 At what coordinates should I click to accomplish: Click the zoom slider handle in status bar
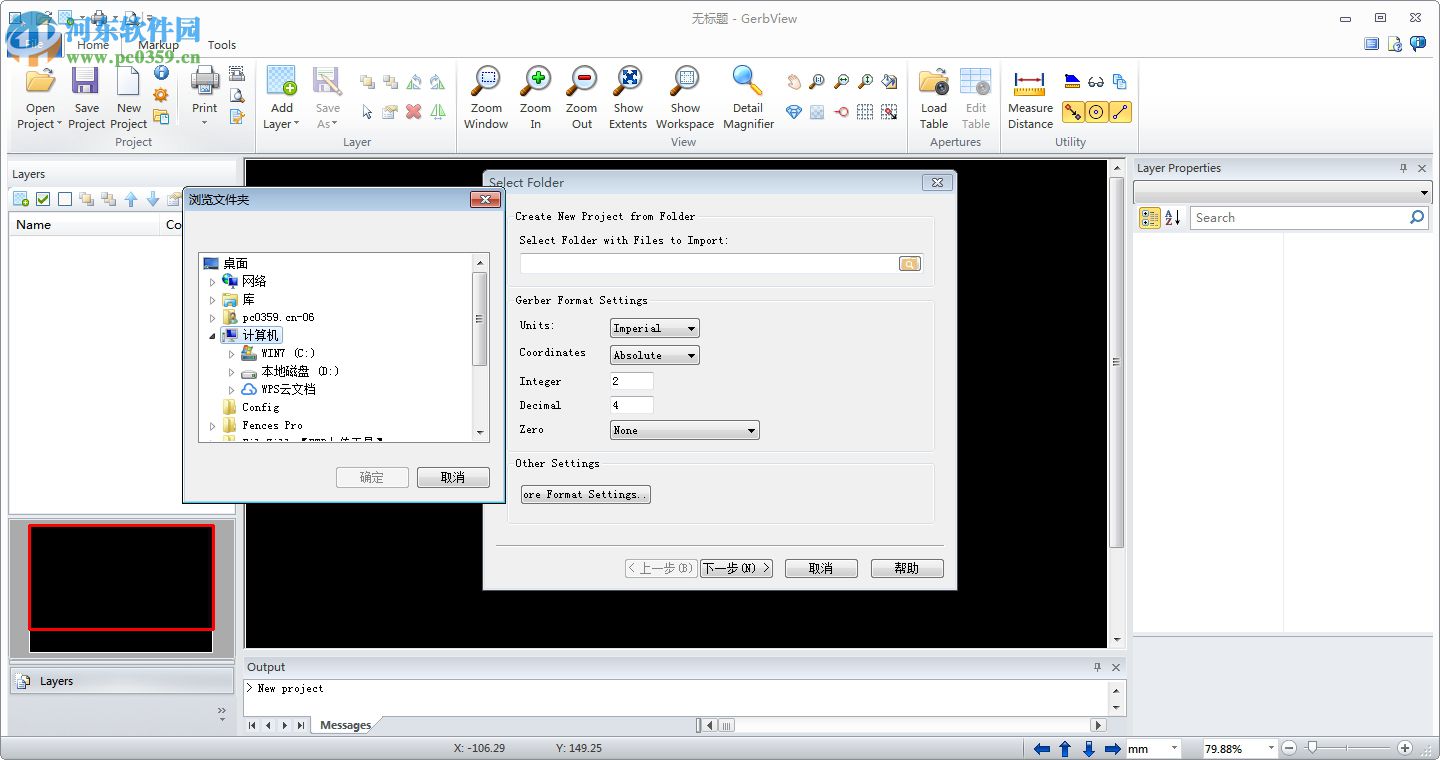(x=1312, y=747)
